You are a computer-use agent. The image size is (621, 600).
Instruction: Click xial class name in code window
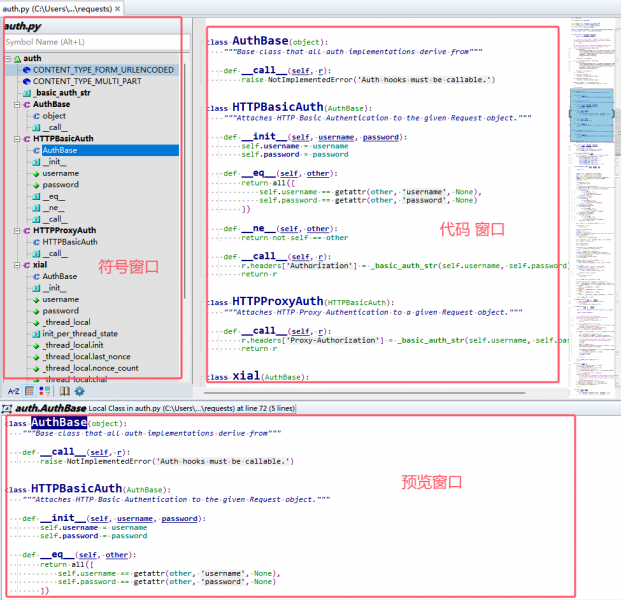pyautogui.click(x=246, y=375)
